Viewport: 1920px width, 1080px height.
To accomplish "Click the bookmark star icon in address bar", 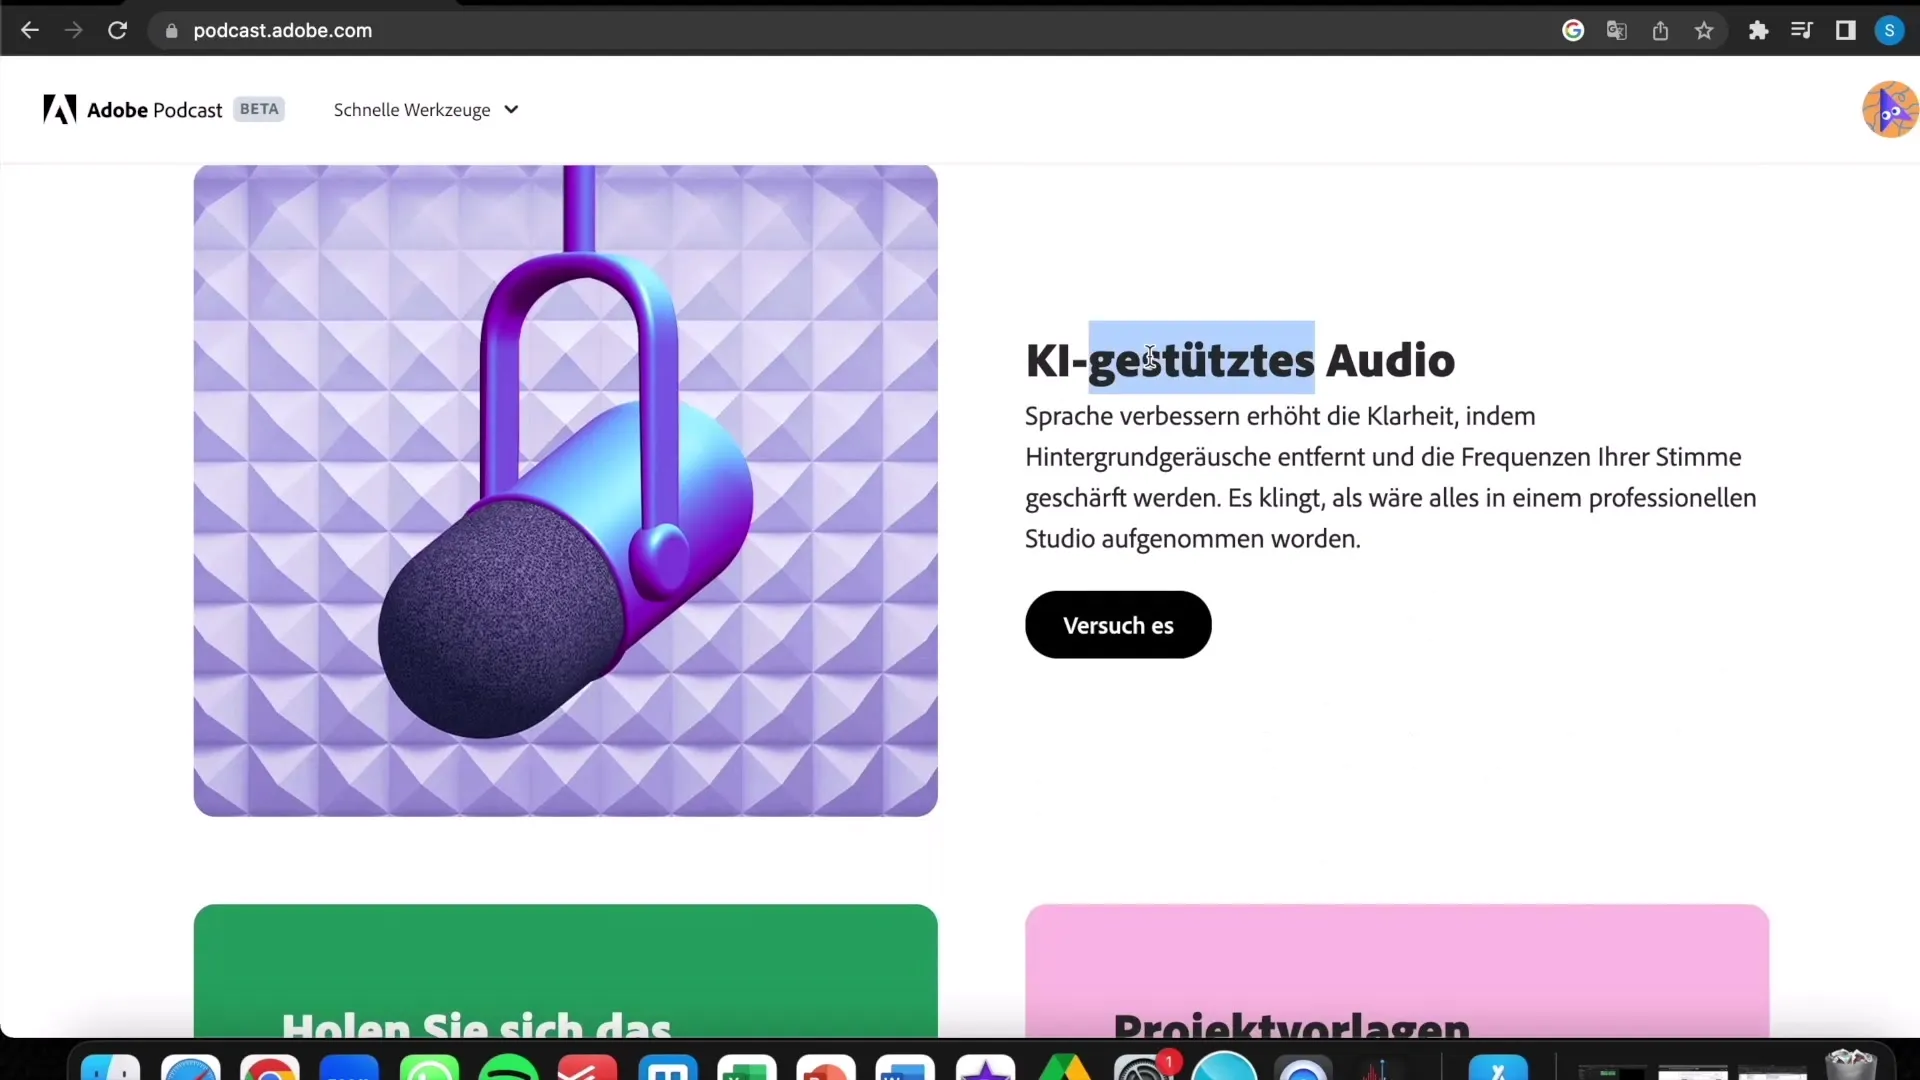I will 1706,29.
